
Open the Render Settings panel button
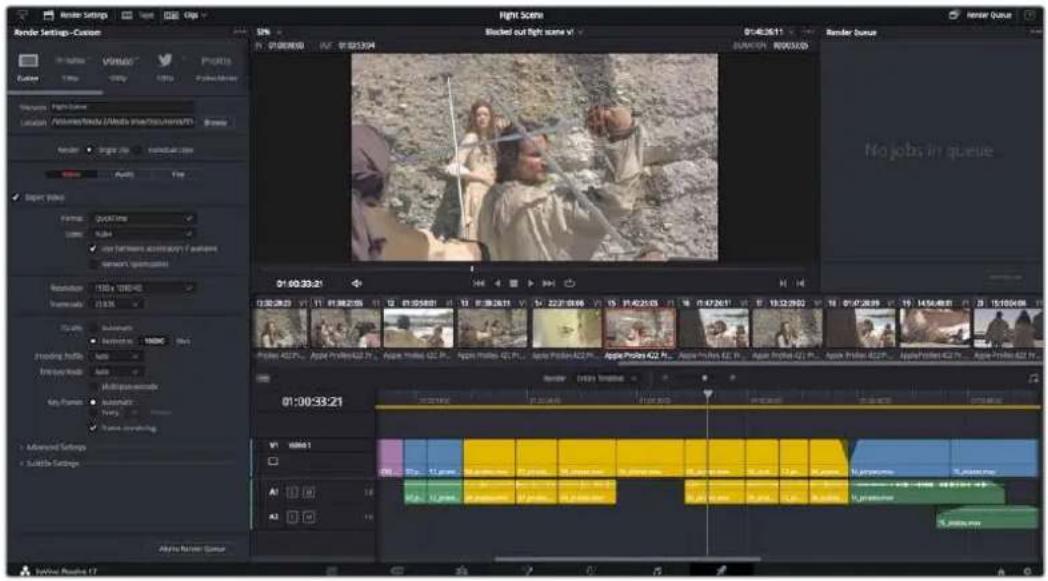[x=75, y=15]
